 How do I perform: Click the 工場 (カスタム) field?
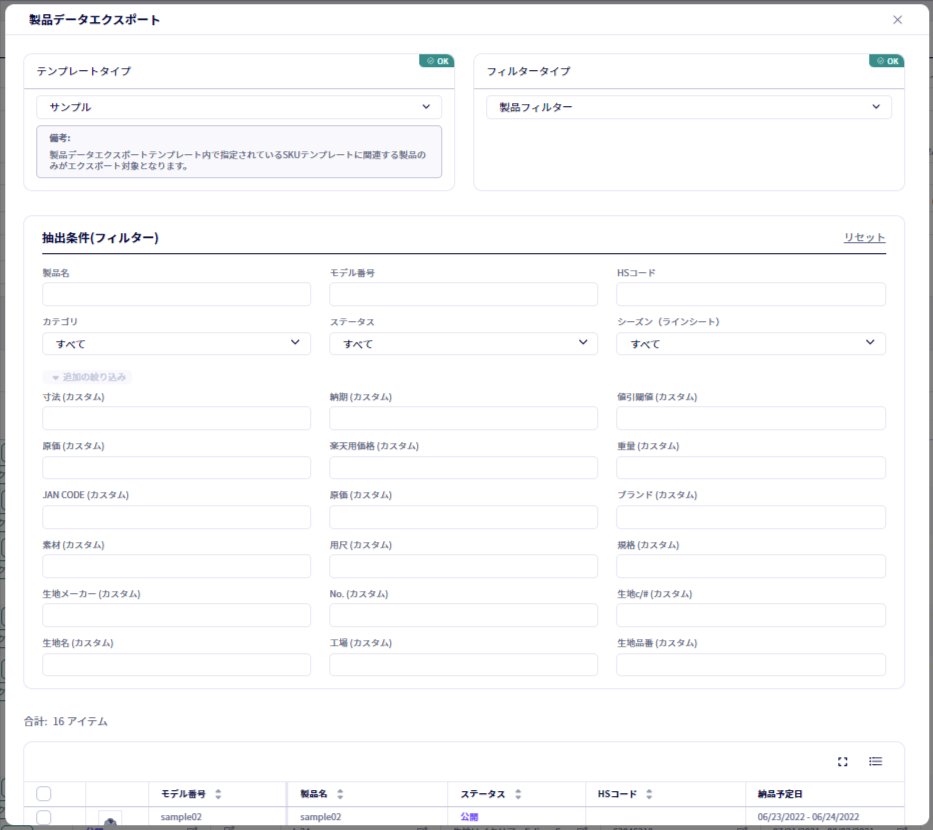[x=464, y=665]
